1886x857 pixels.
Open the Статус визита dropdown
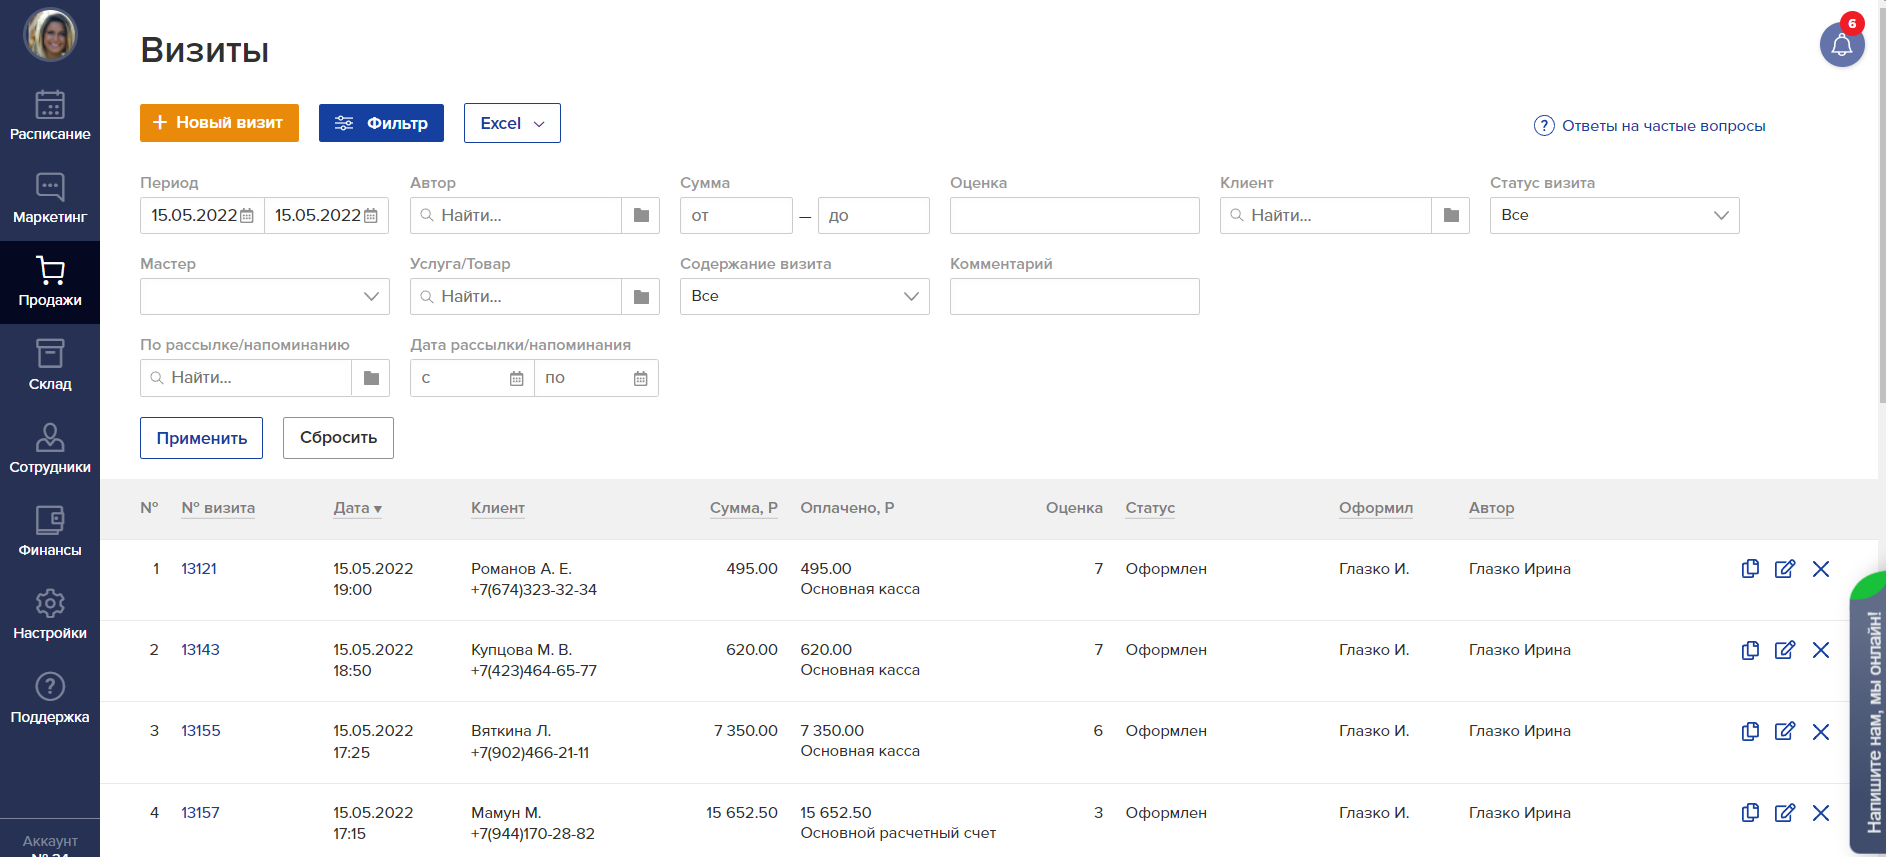click(1614, 216)
